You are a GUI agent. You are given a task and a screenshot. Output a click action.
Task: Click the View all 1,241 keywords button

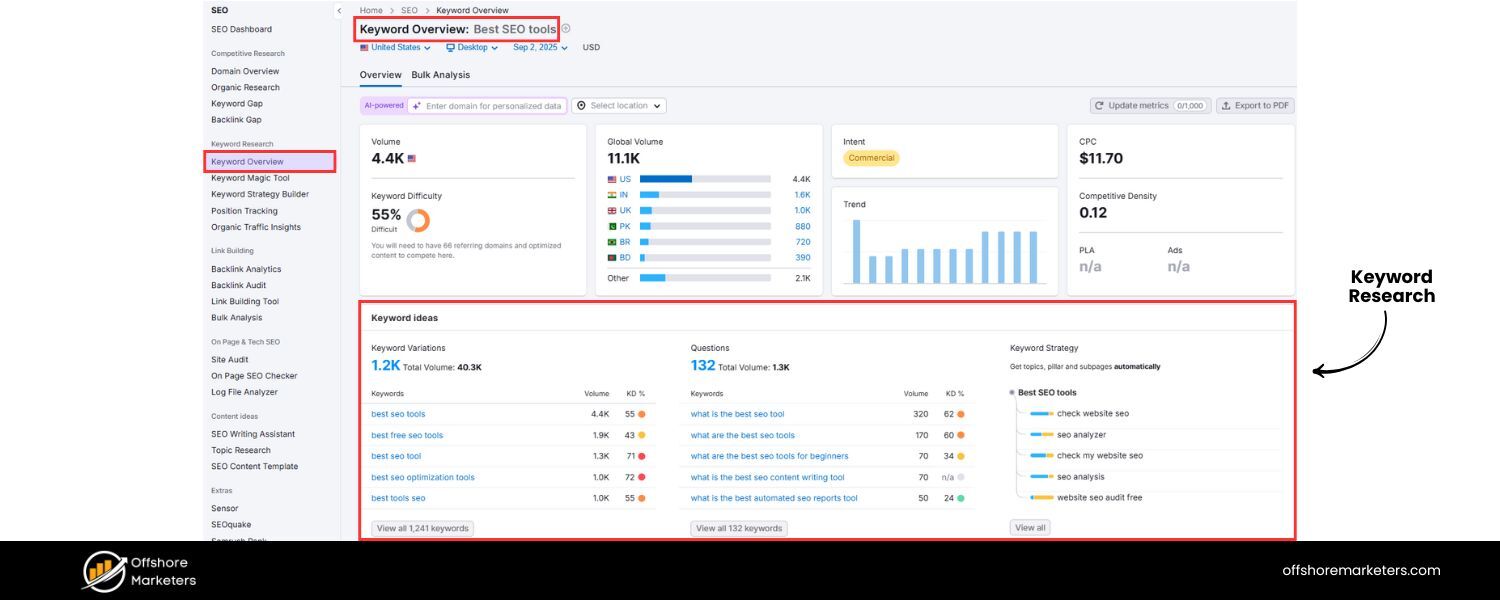click(422, 528)
